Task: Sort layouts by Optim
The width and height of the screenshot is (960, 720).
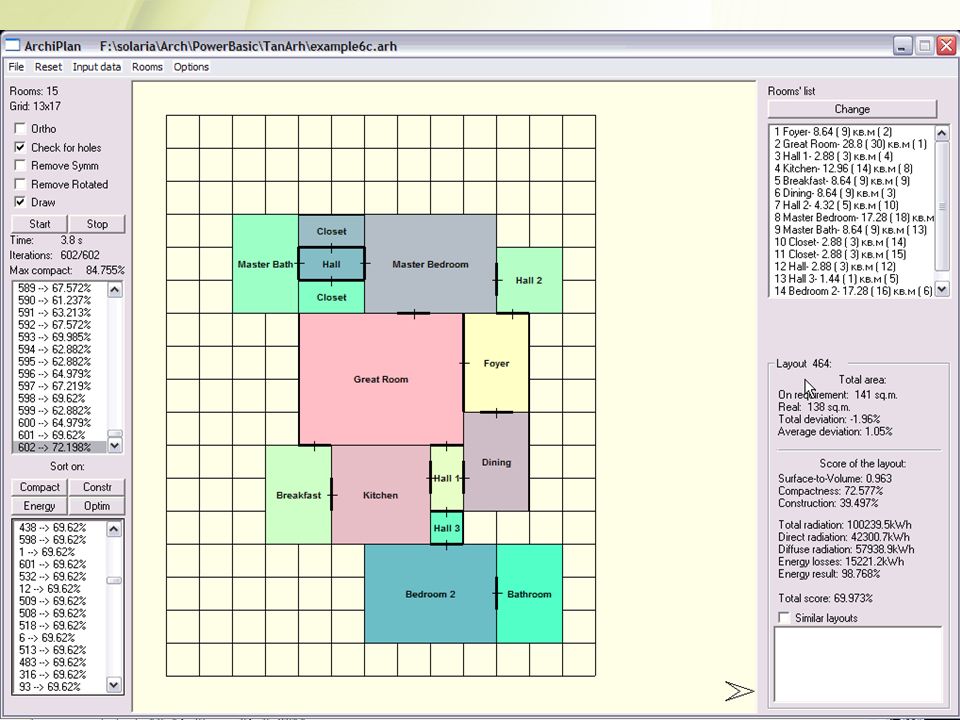Action: pos(97,506)
